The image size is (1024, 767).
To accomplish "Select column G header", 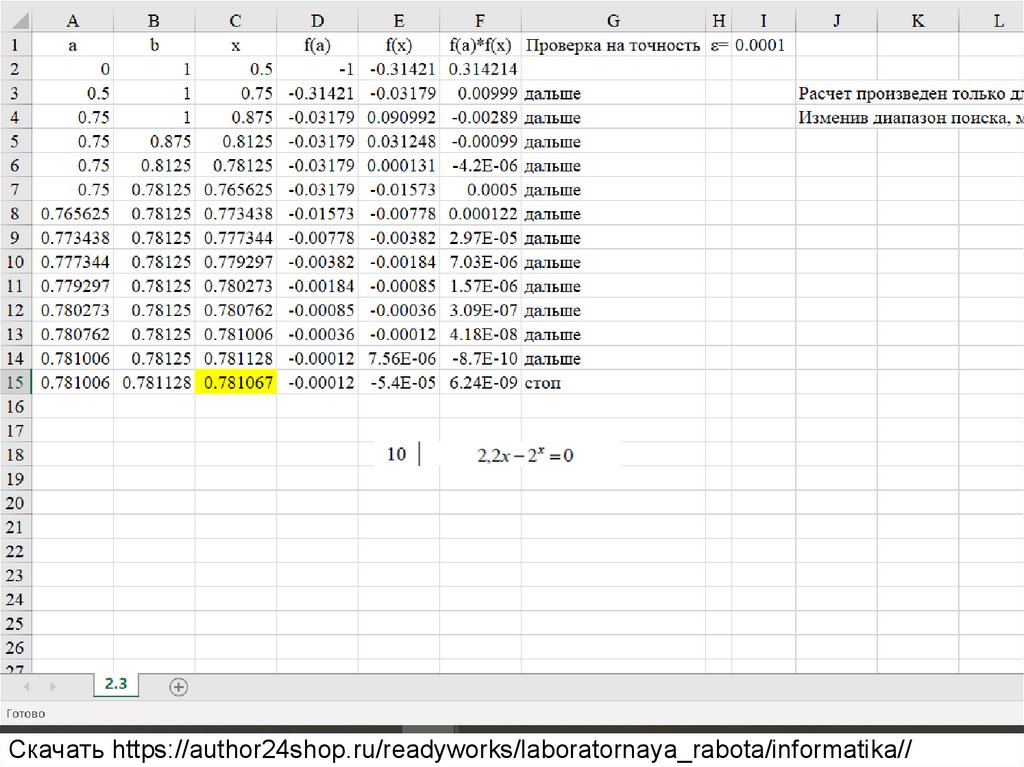I will tap(613, 21).
